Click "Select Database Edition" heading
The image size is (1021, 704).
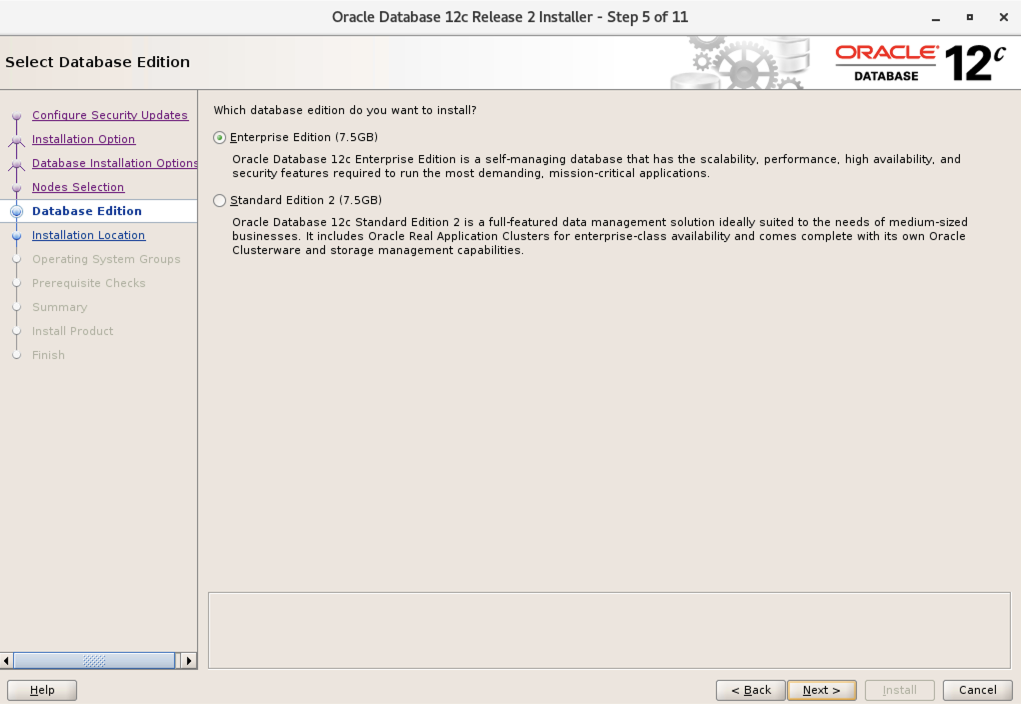tap(98, 62)
